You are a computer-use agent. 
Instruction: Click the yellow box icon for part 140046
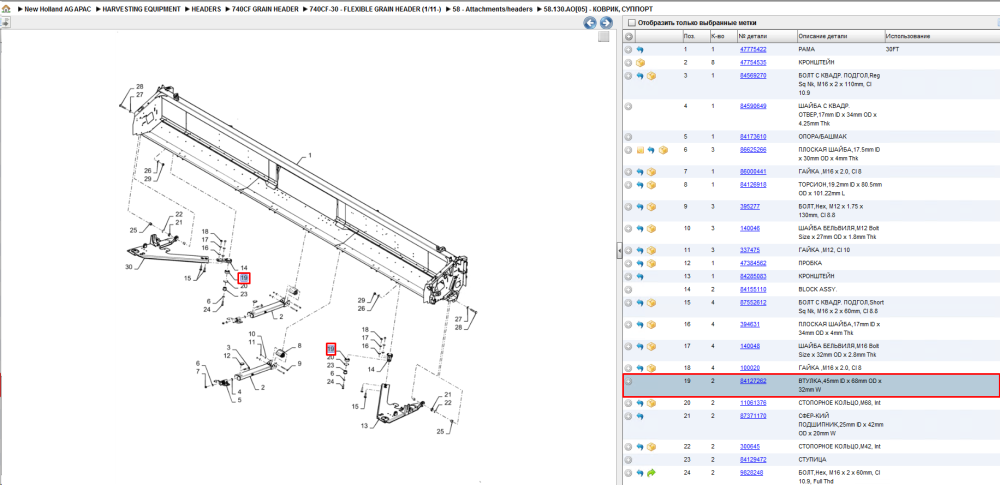click(651, 228)
